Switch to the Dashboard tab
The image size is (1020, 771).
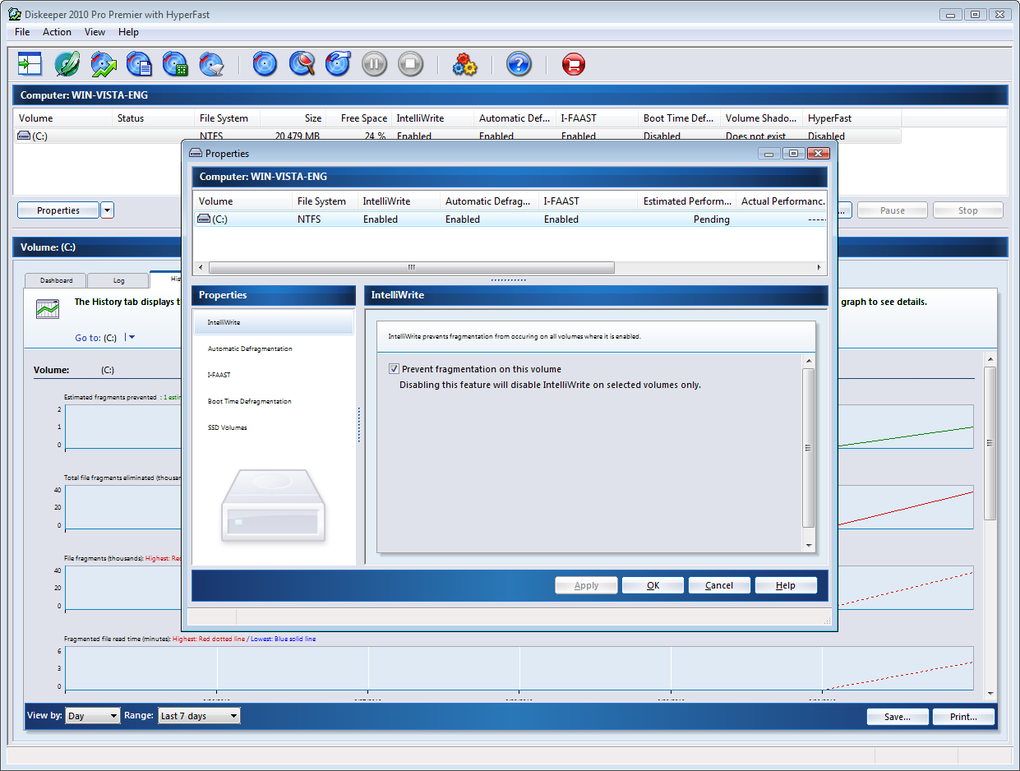56,280
